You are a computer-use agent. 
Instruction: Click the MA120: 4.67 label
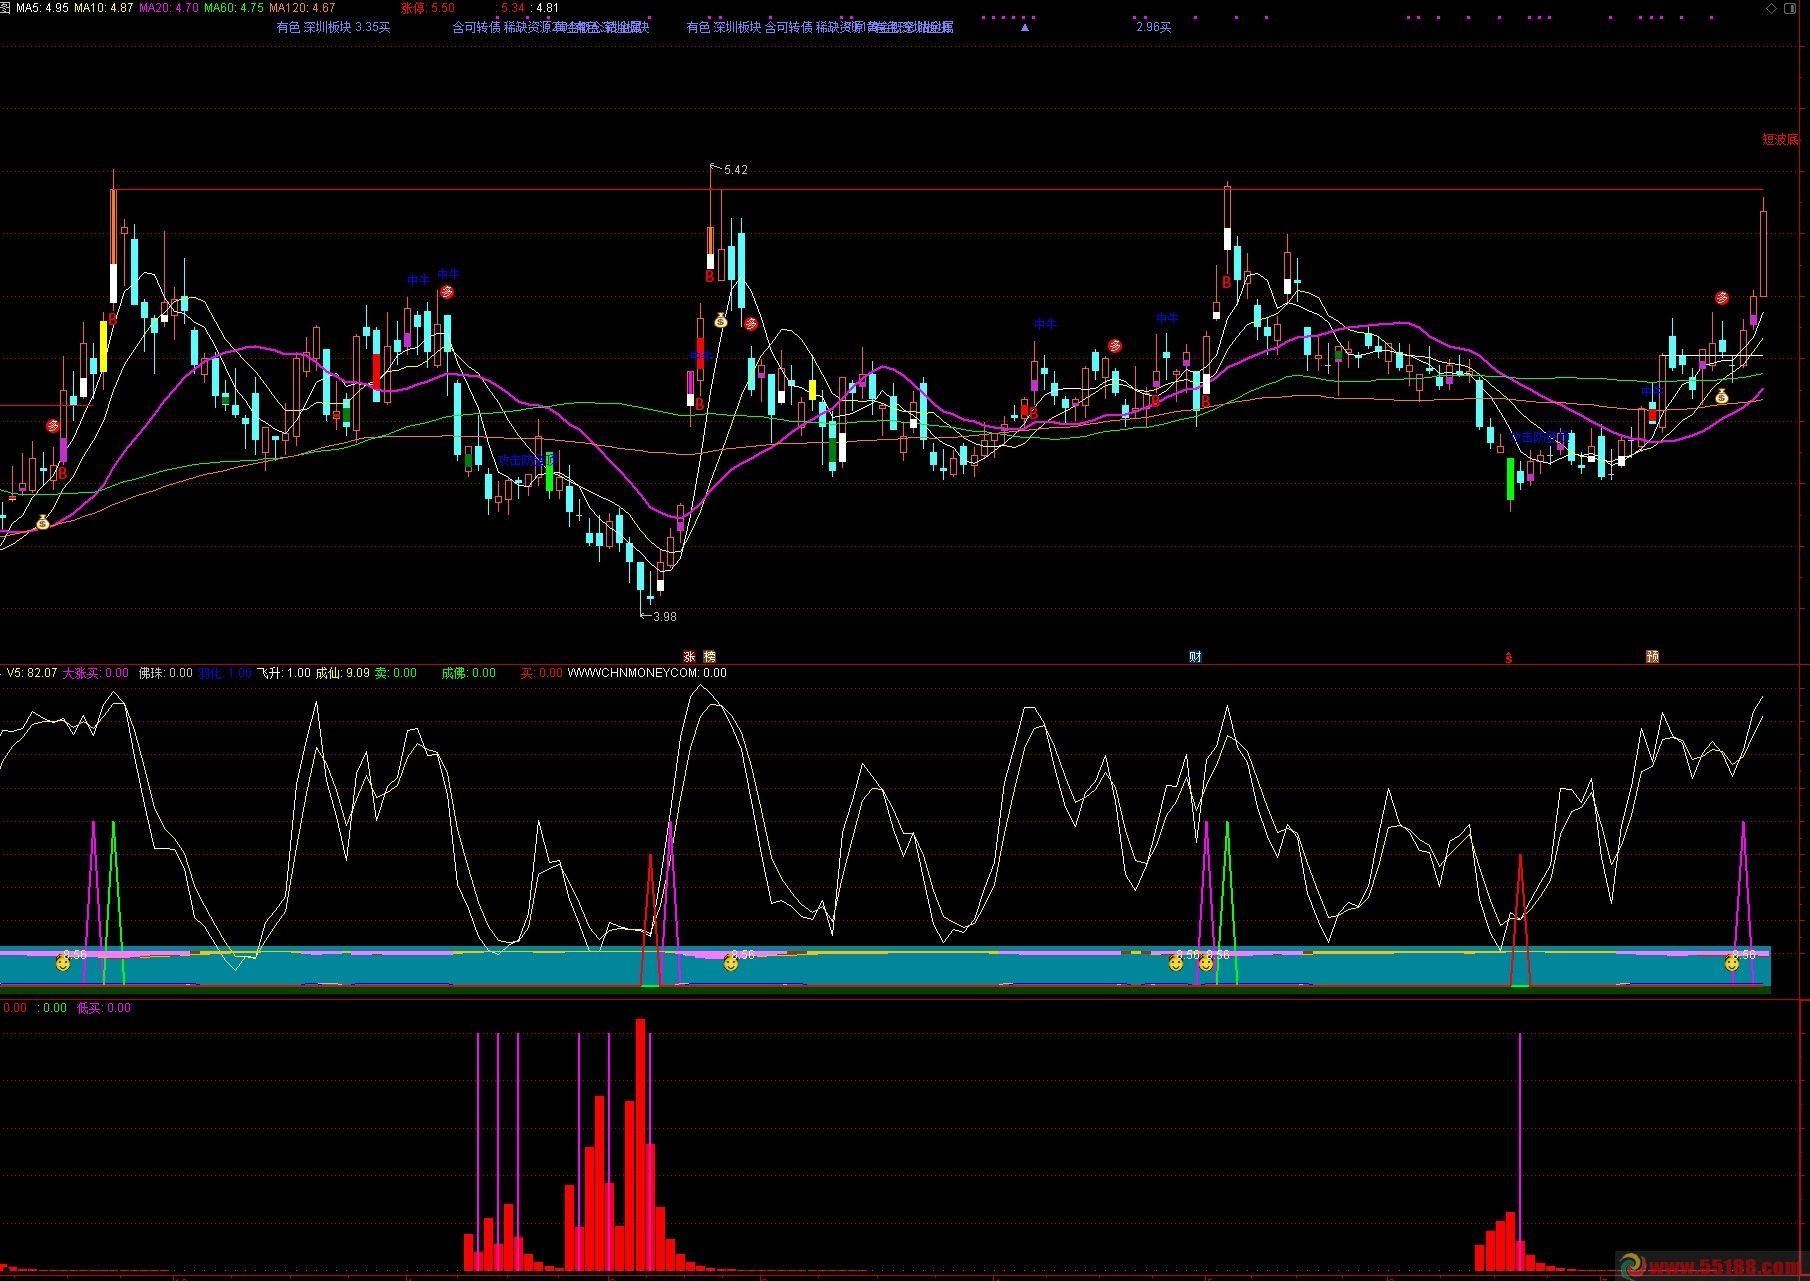pos(302,8)
